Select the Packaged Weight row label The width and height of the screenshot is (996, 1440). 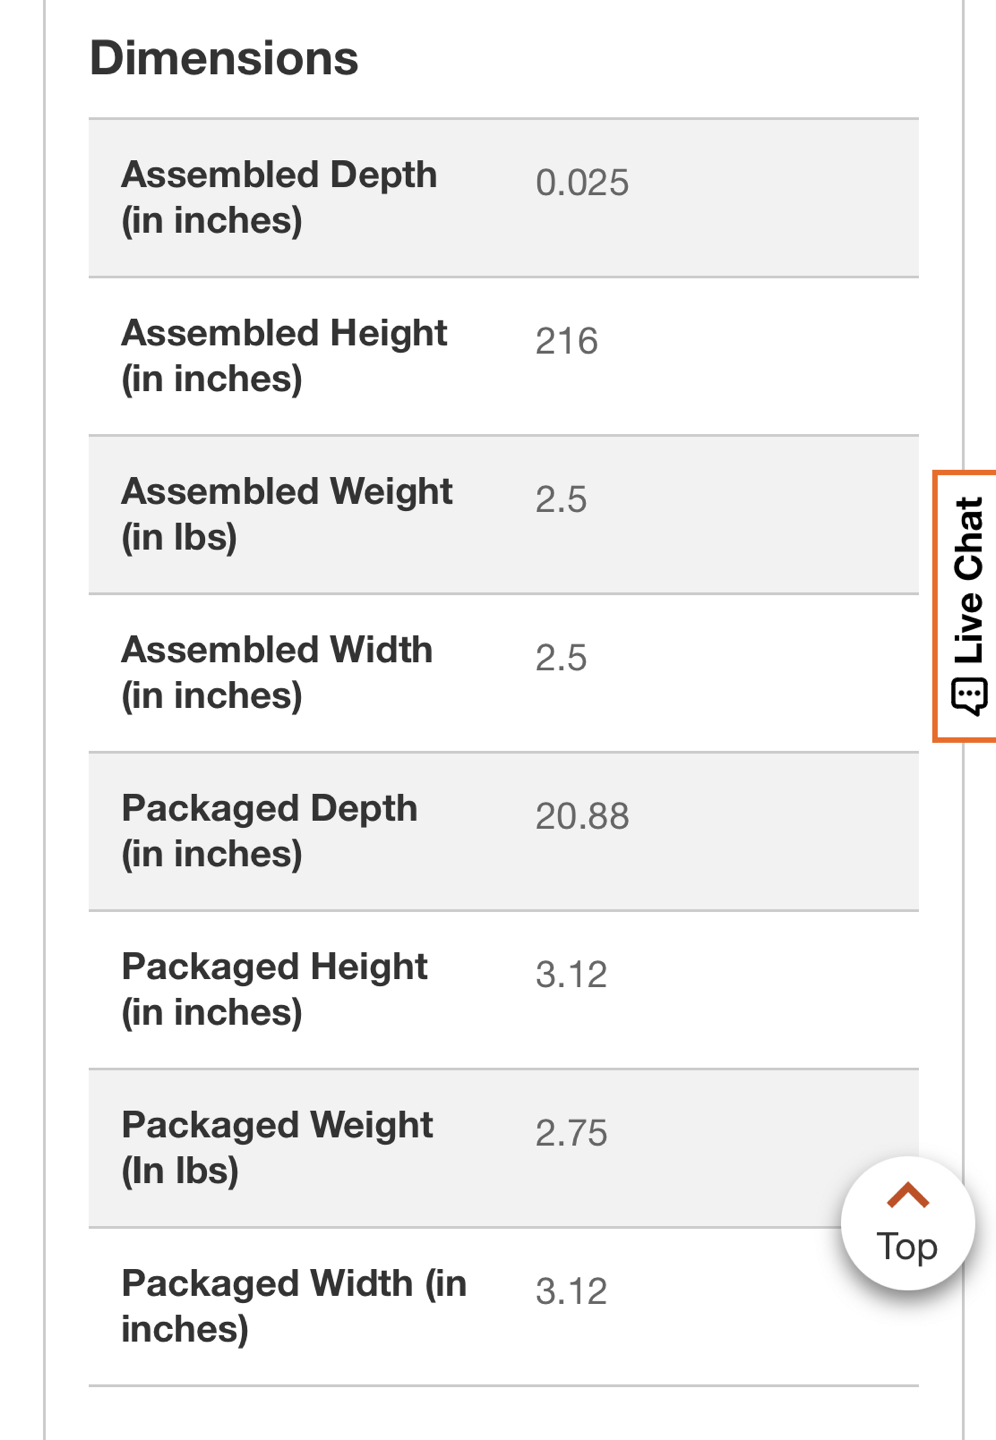tap(277, 1147)
